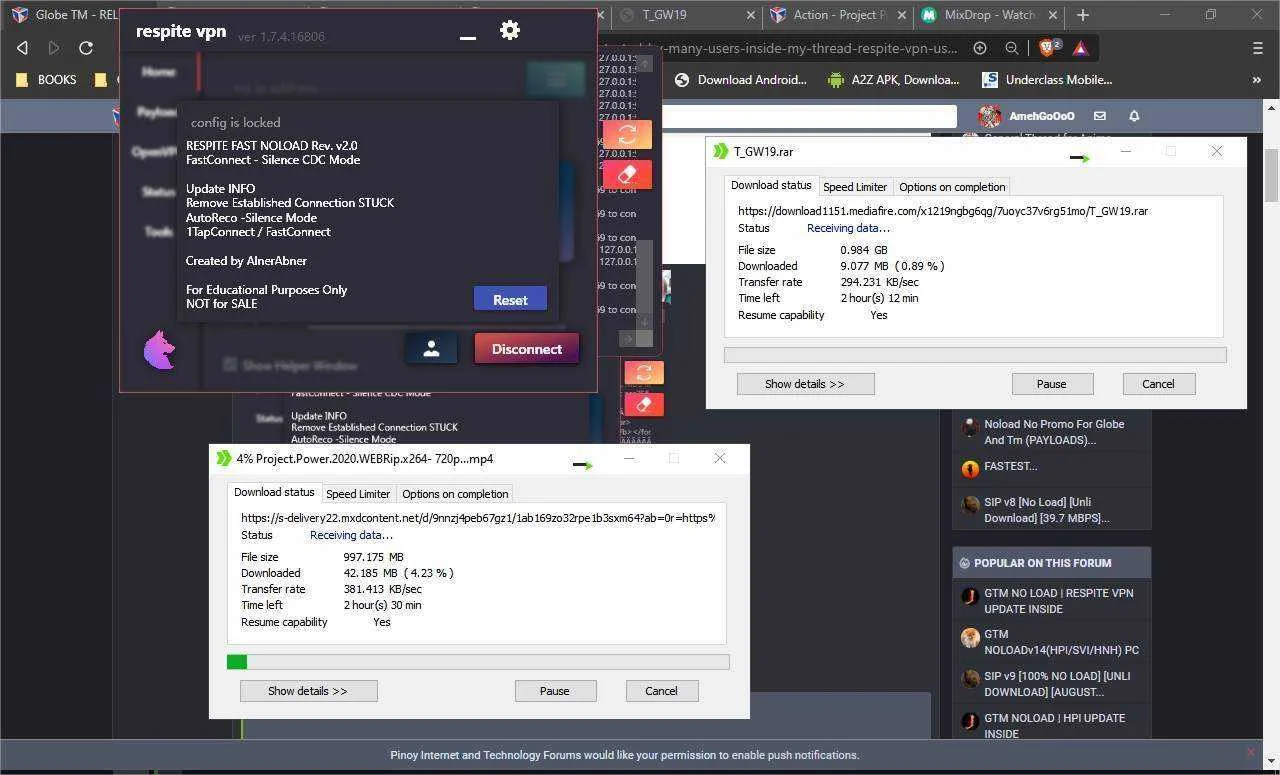1280x775 pixels.
Task: Close the Action - Project browser tab
Action: 902,15
